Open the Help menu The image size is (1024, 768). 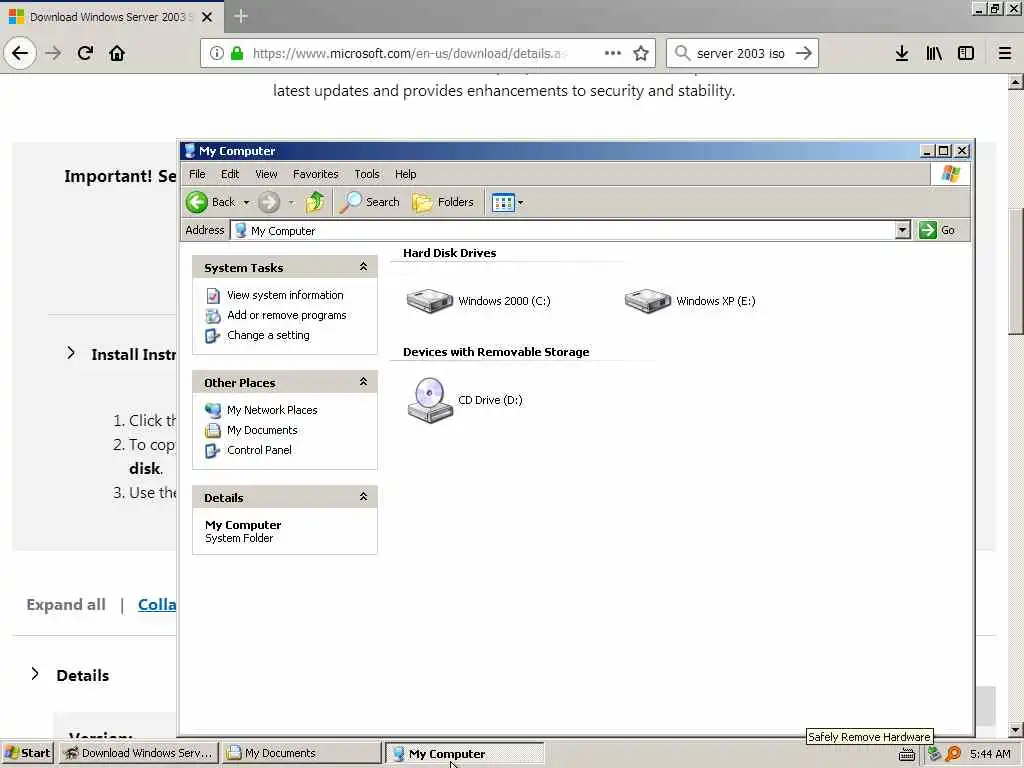405,174
